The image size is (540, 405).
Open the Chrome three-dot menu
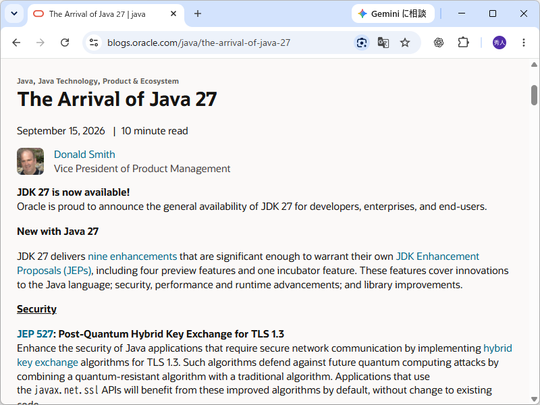(523, 43)
